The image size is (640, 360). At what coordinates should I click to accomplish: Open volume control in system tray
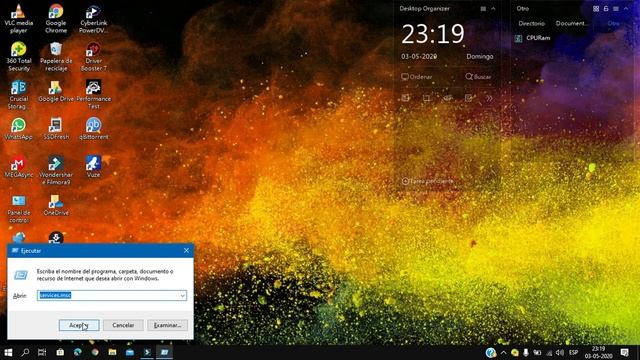tap(560, 353)
